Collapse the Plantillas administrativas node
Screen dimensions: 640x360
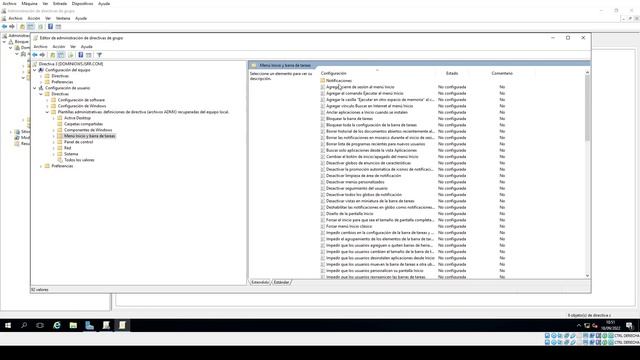47,112
